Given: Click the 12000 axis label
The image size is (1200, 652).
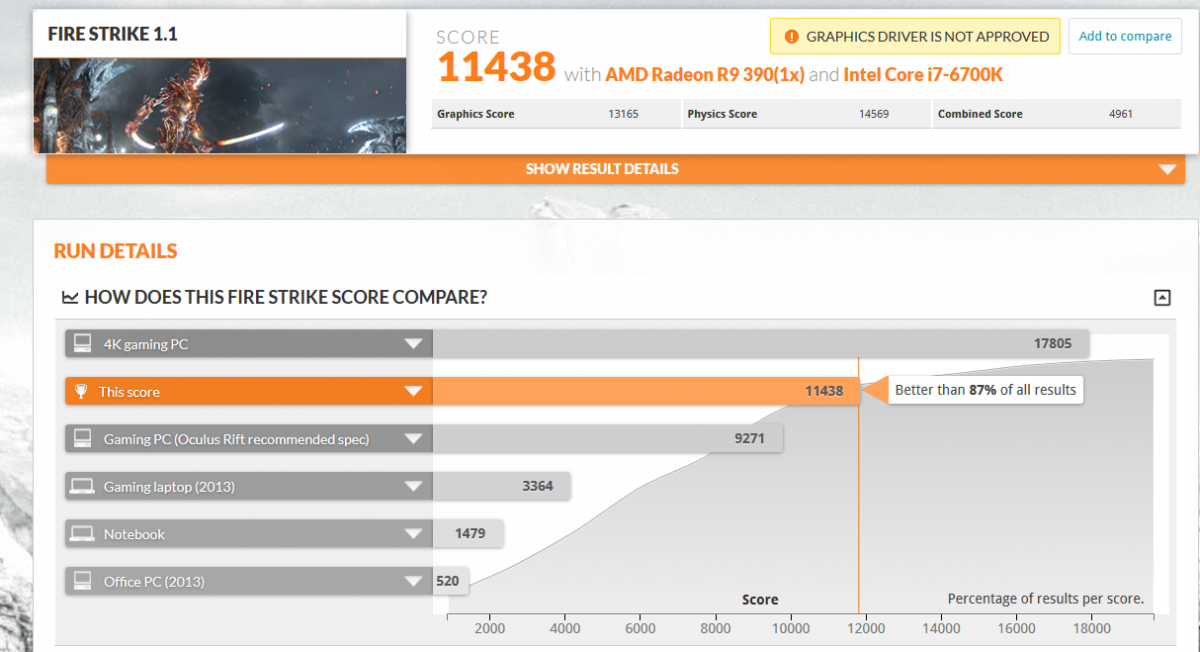Looking at the screenshot, I should [865, 629].
